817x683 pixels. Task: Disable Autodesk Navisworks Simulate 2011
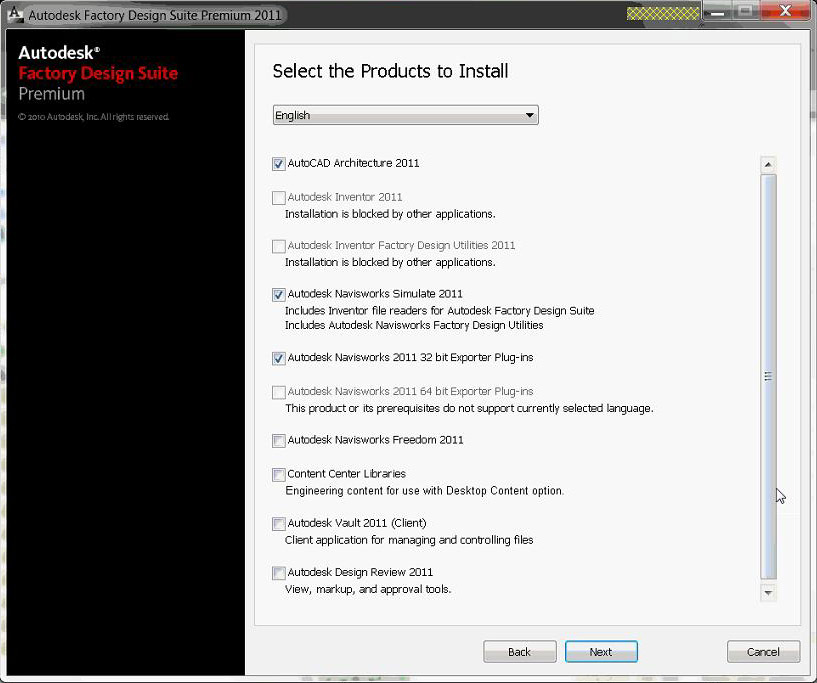click(278, 294)
